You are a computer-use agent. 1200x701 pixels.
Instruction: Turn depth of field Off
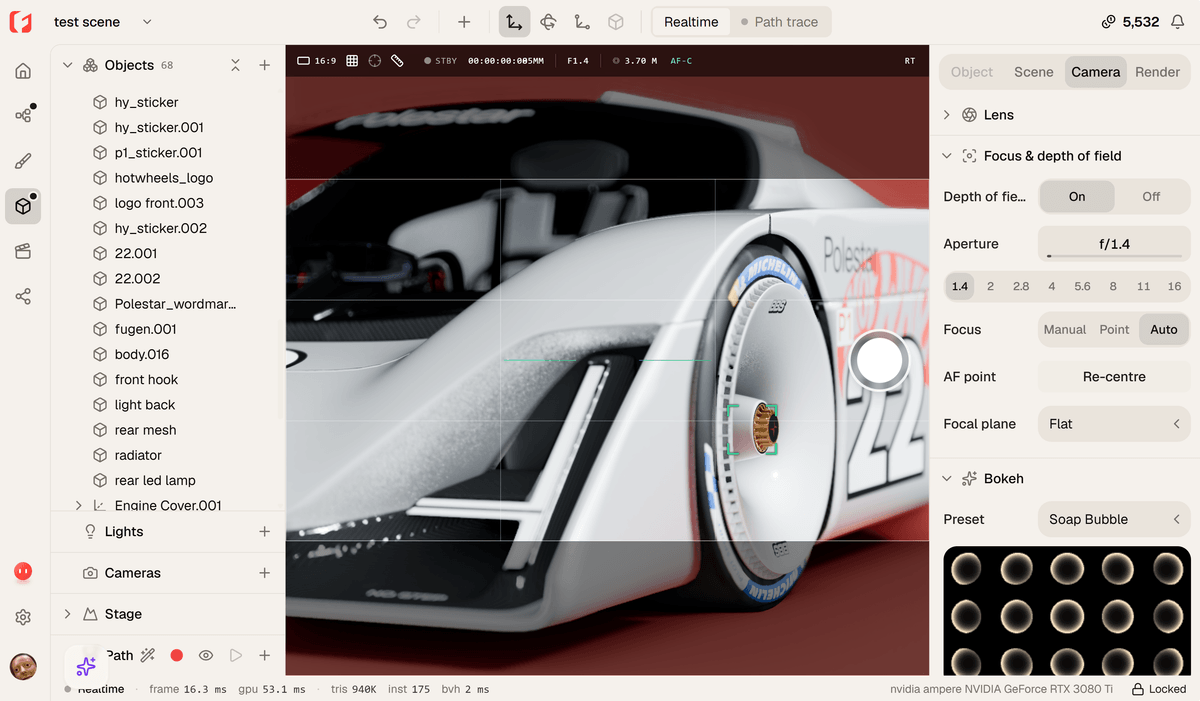tap(1151, 197)
